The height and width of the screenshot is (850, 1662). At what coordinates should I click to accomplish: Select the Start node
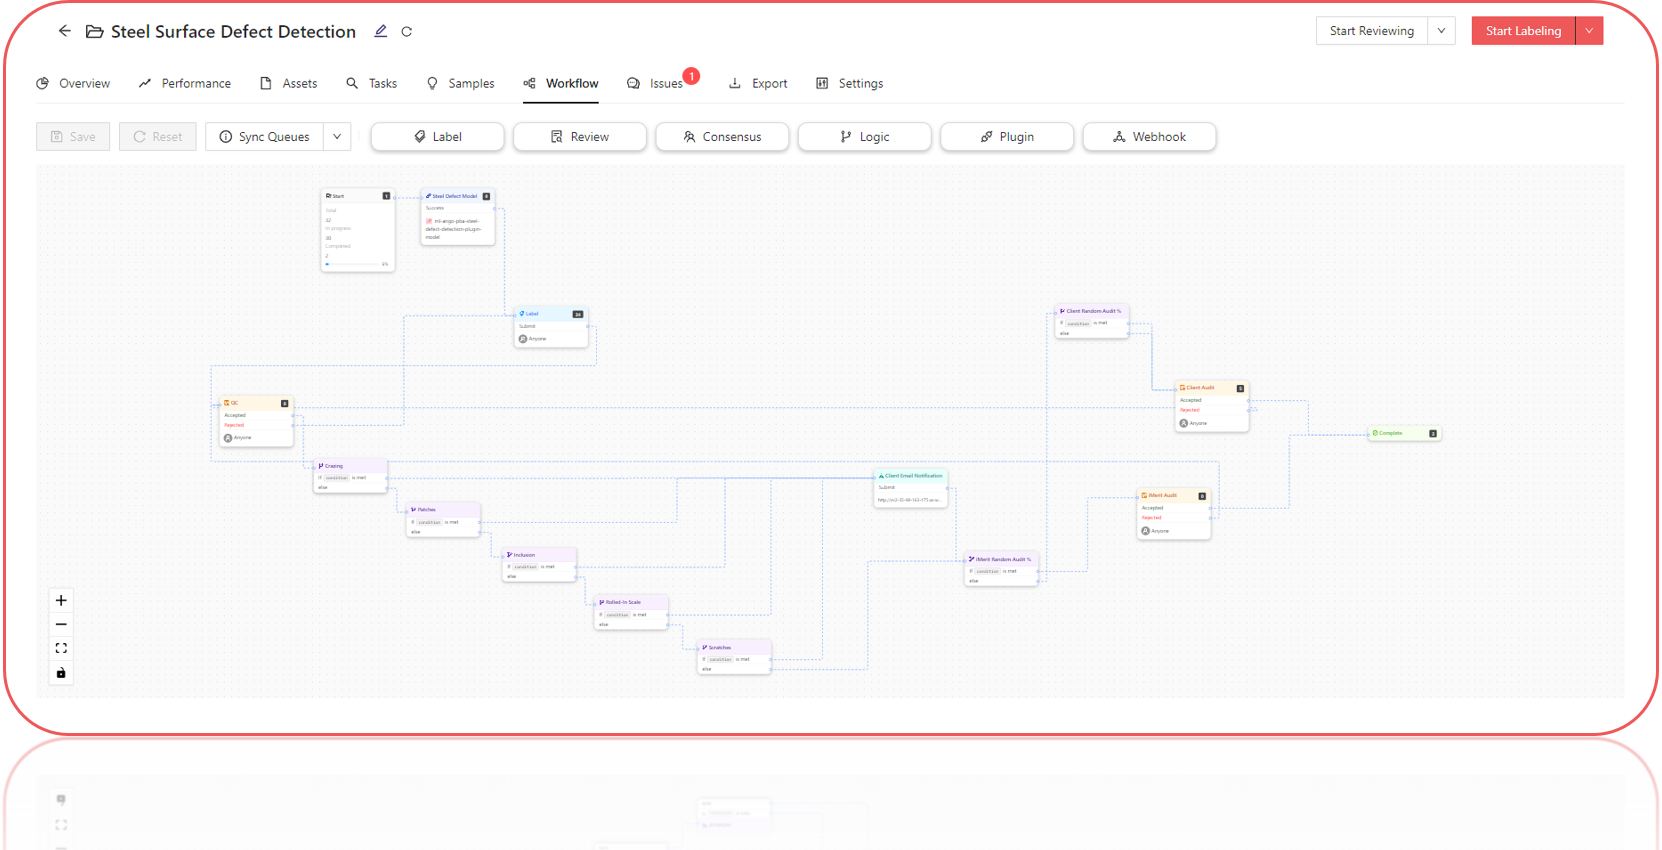tap(358, 230)
